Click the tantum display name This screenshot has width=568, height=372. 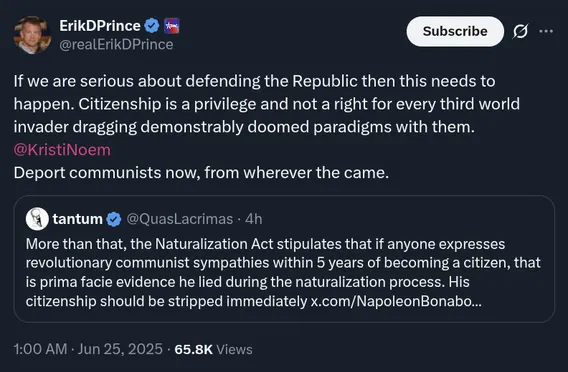click(x=77, y=219)
